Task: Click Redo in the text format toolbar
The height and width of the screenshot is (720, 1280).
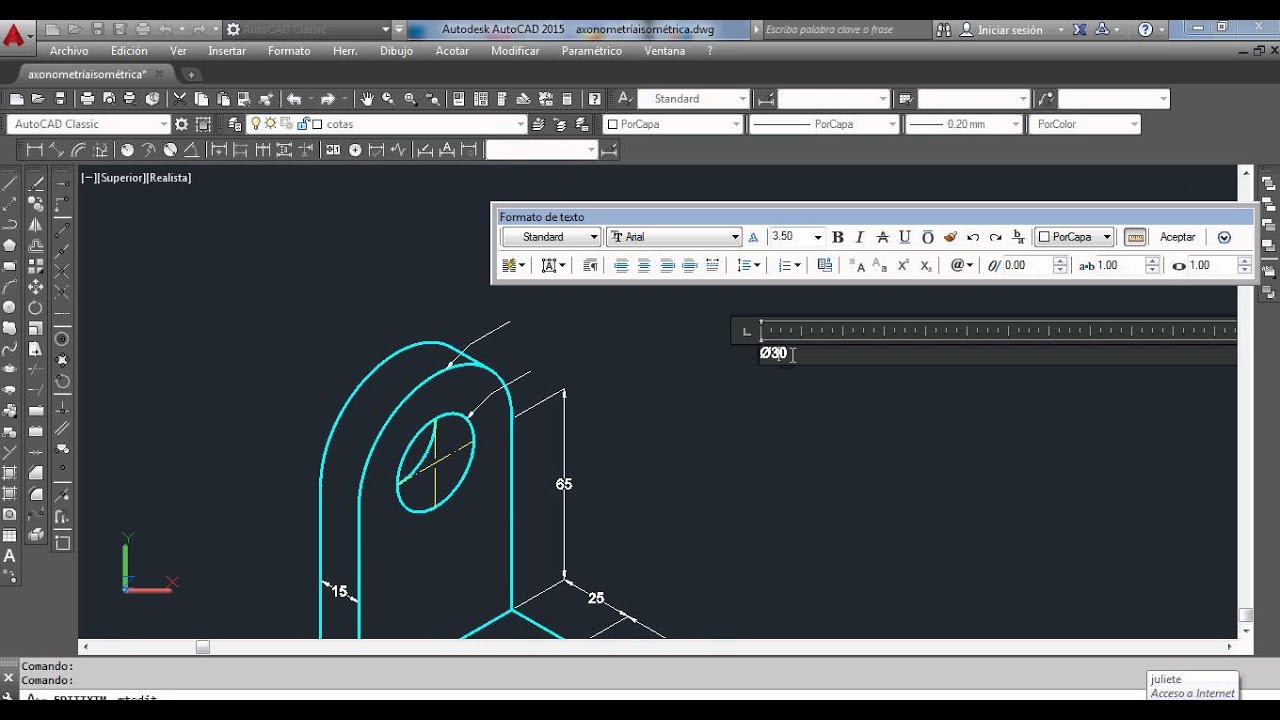Action: (x=995, y=237)
